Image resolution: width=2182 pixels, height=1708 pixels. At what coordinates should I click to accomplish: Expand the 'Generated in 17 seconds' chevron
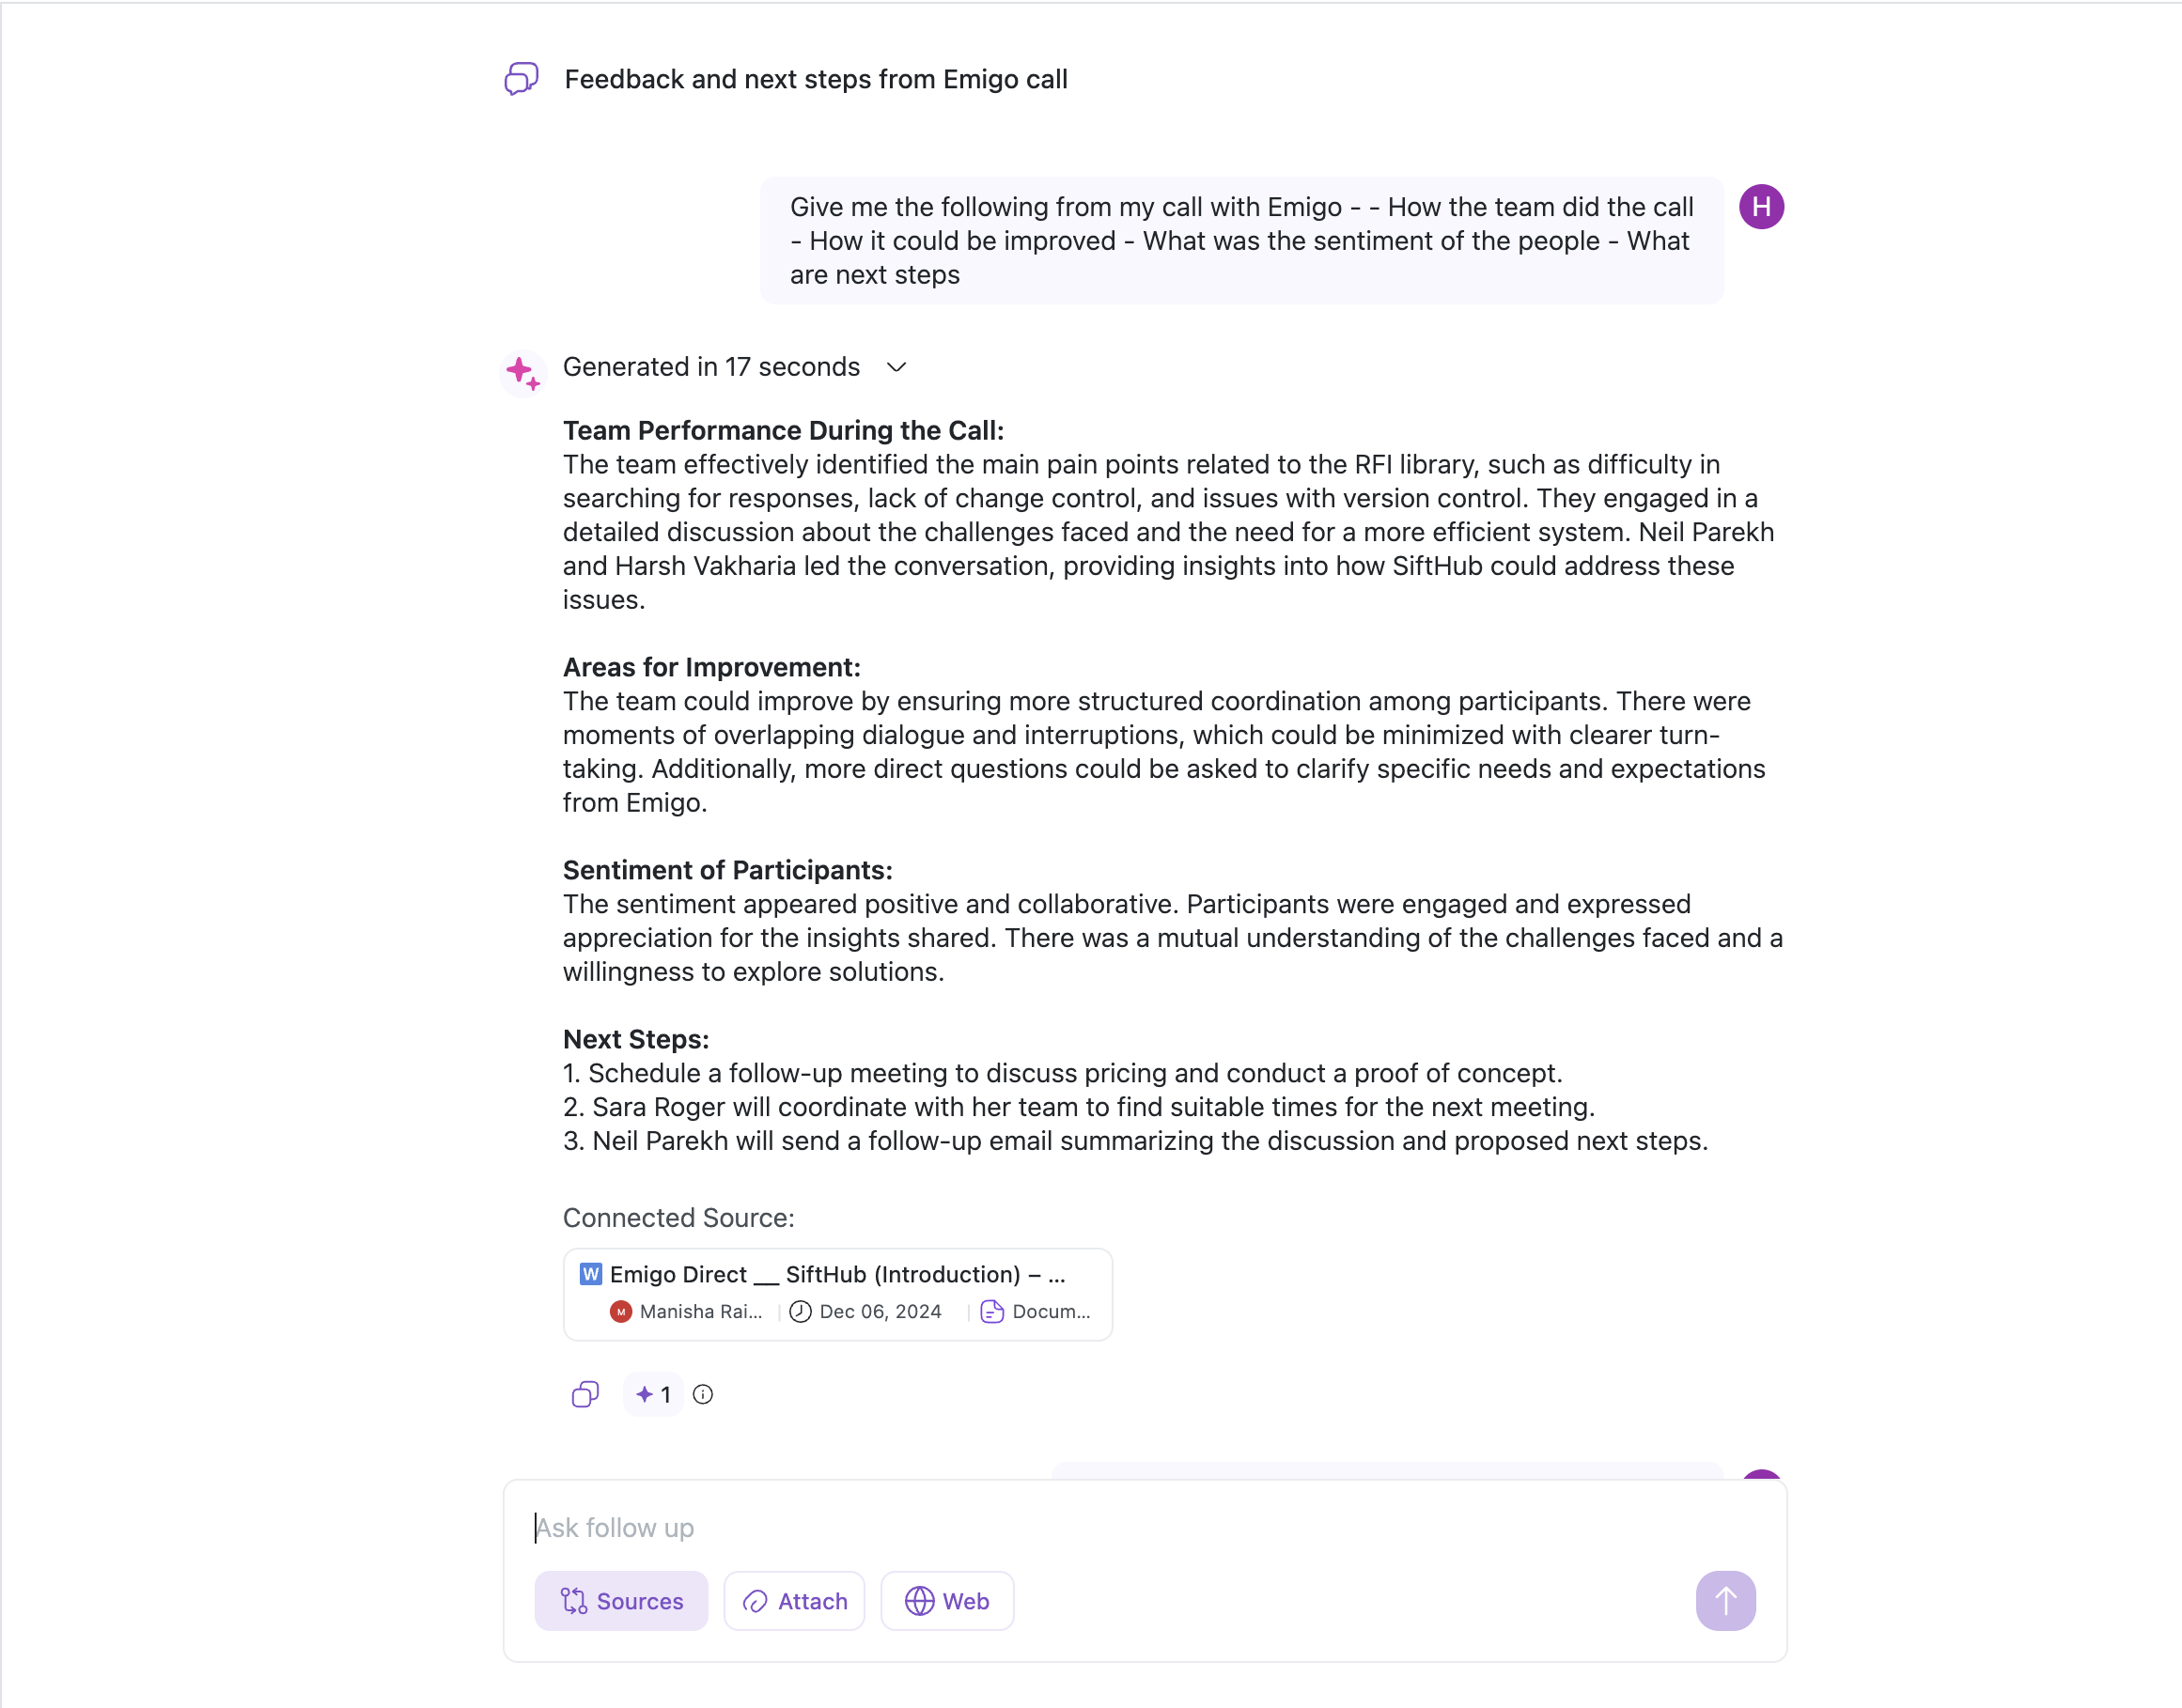pyautogui.click(x=896, y=367)
